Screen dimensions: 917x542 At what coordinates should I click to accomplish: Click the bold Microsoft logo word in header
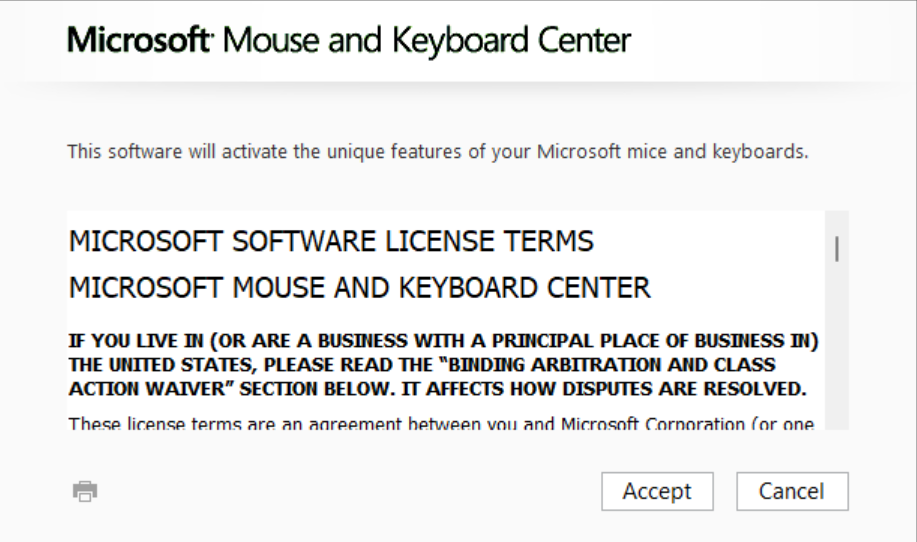(139, 40)
